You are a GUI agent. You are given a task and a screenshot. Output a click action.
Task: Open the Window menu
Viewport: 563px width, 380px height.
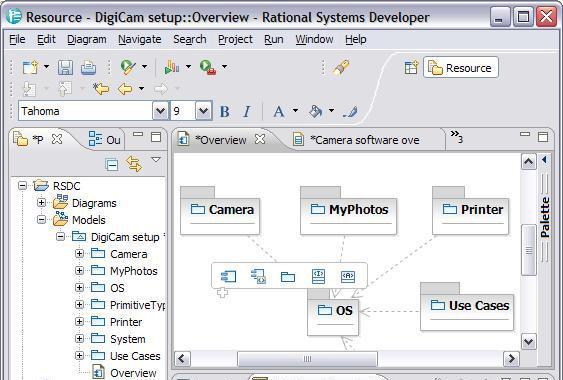point(314,39)
